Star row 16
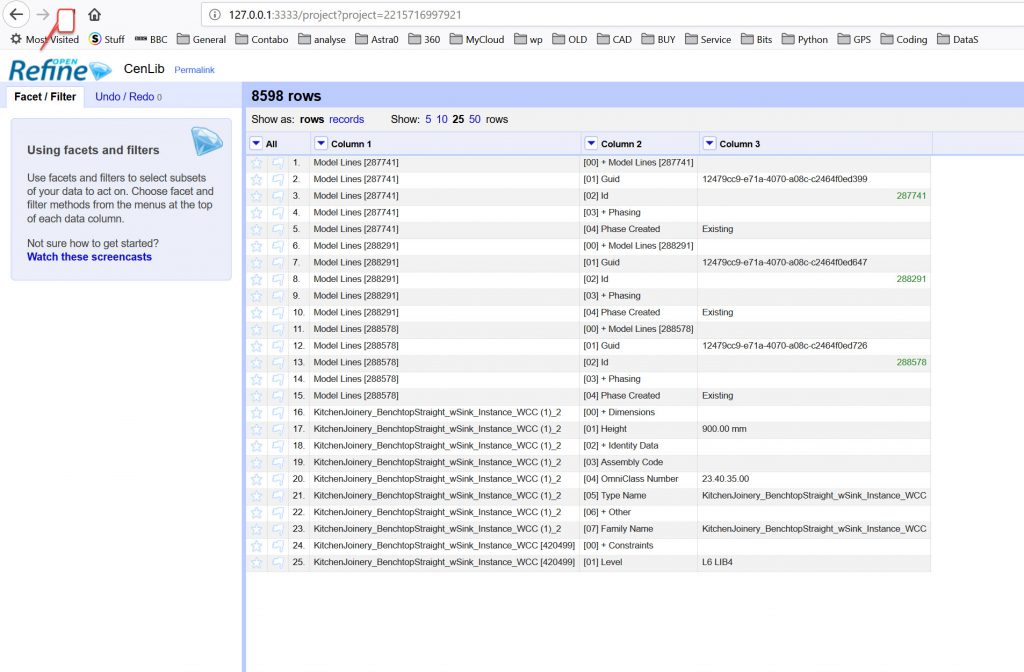The height and width of the screenshot is (672, 1024). click(x=256, y=412)
